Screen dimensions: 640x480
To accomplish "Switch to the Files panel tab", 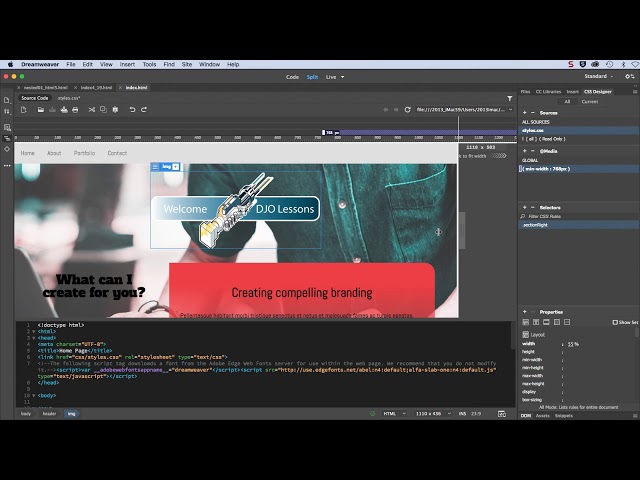I will 525,91.
